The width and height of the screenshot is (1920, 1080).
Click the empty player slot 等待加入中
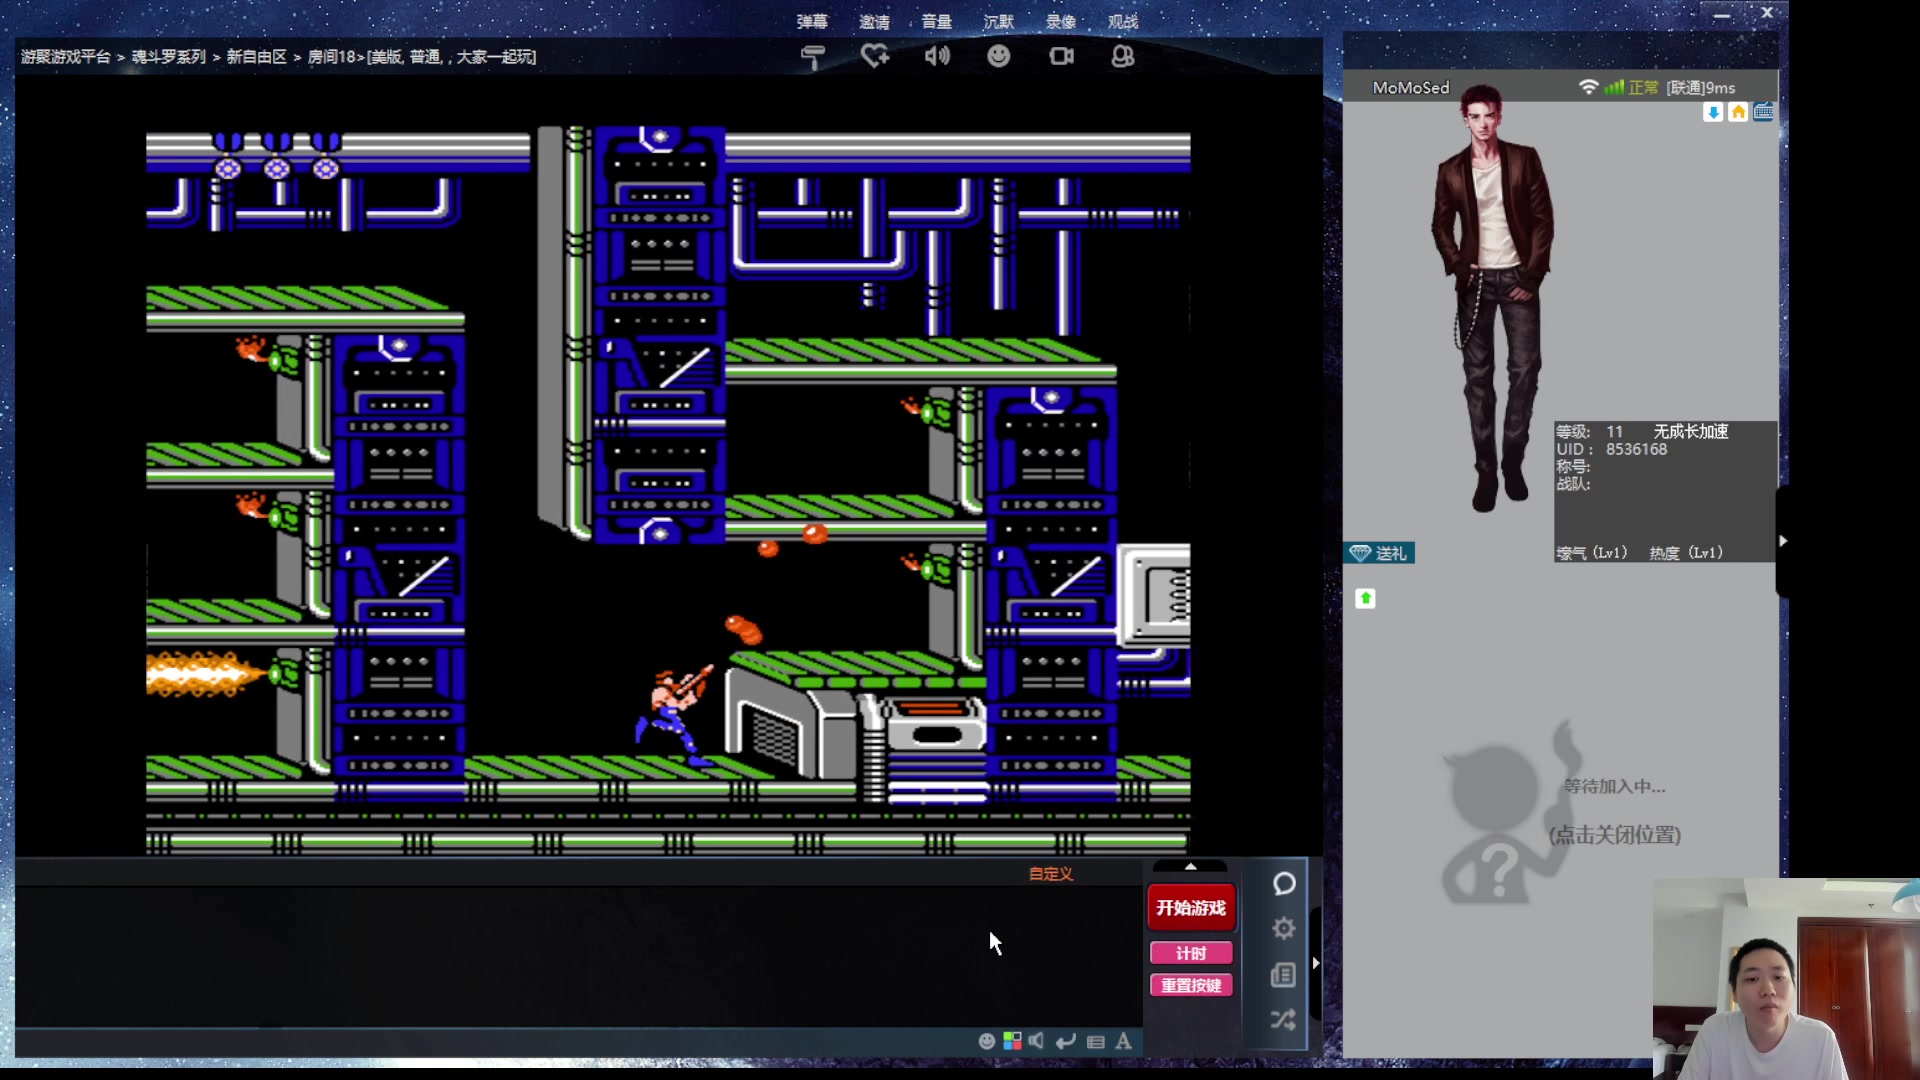point(1615,787)
